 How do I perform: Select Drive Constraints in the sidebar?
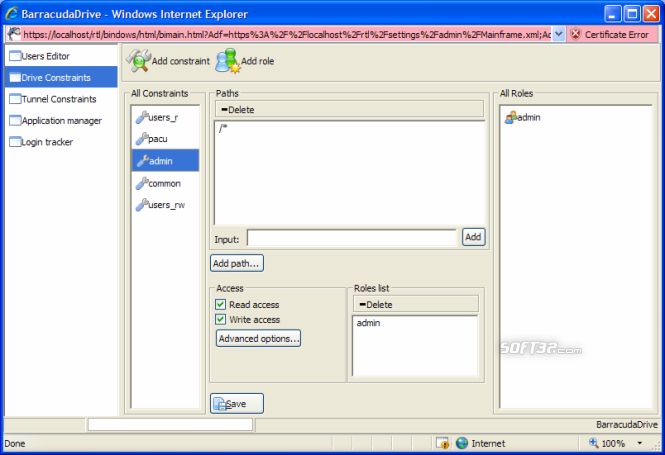click(61, 78)
